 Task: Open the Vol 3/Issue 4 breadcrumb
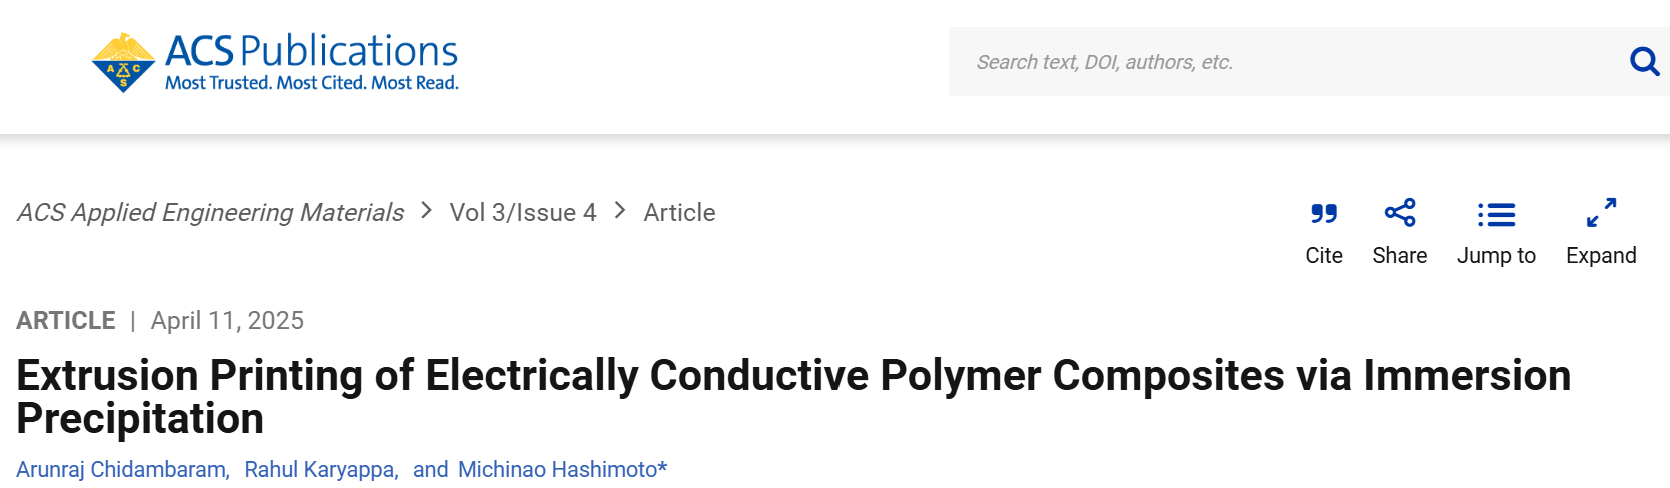[x=523, y=213]
